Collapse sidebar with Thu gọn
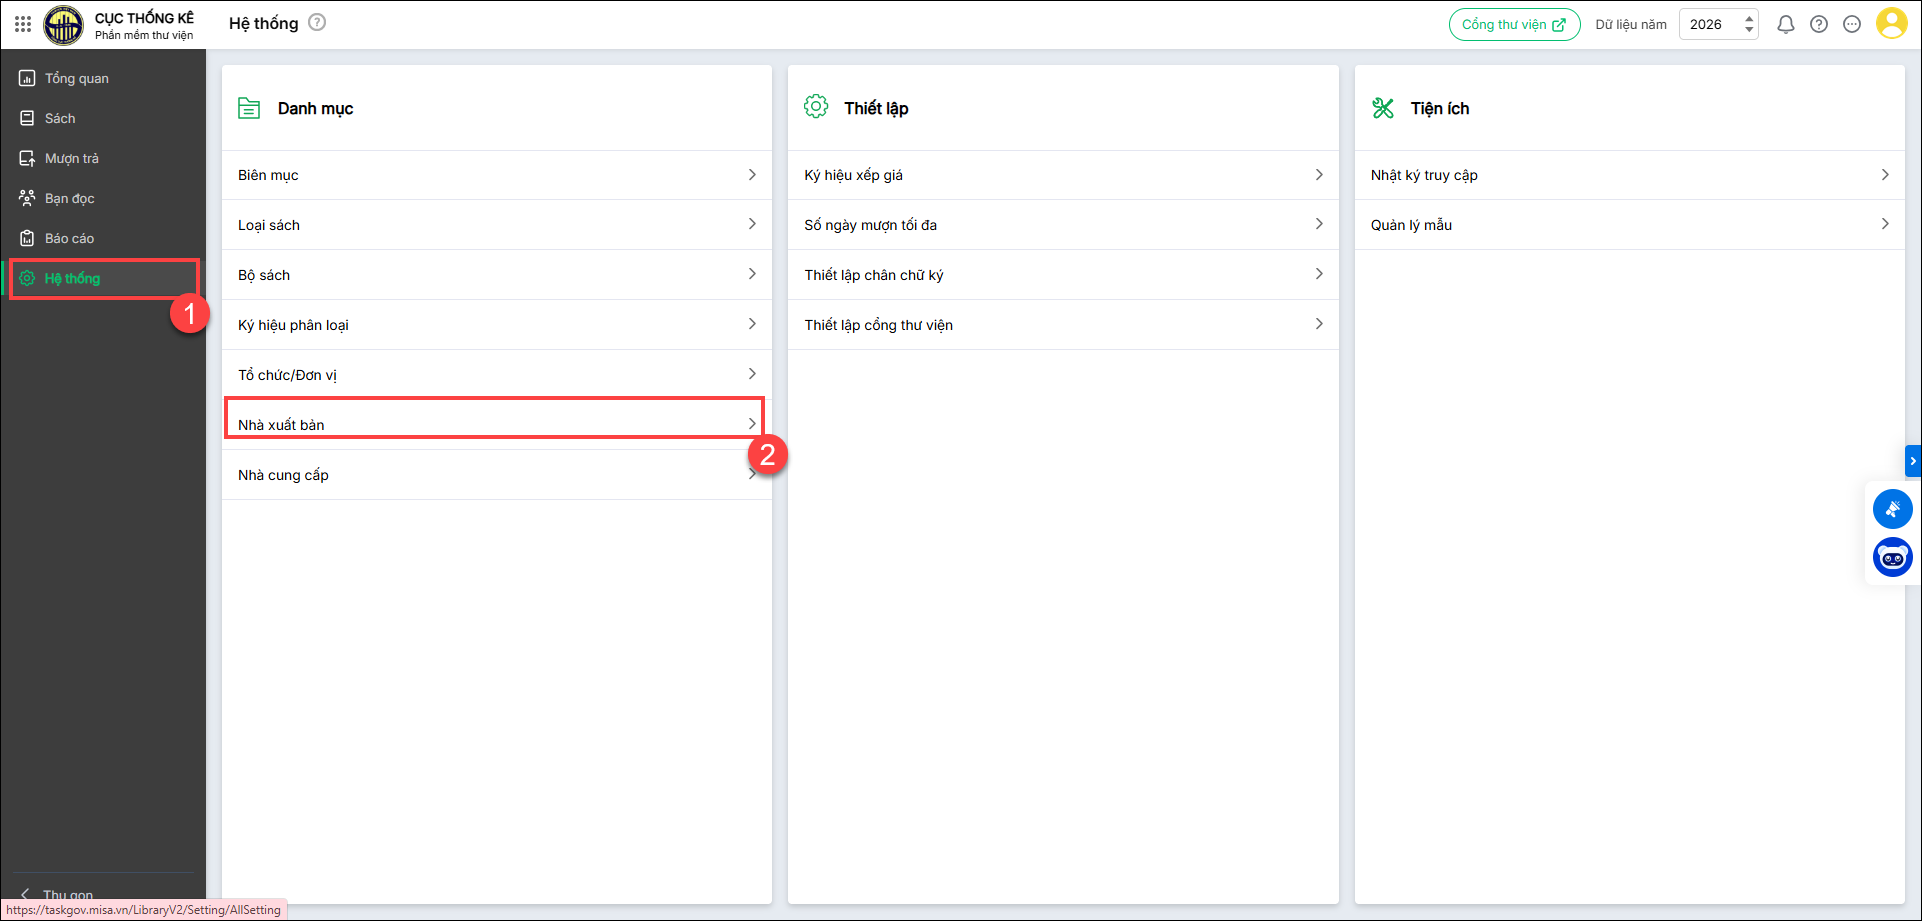Viewport: 1922px width, 921px height. click(67, 893)
